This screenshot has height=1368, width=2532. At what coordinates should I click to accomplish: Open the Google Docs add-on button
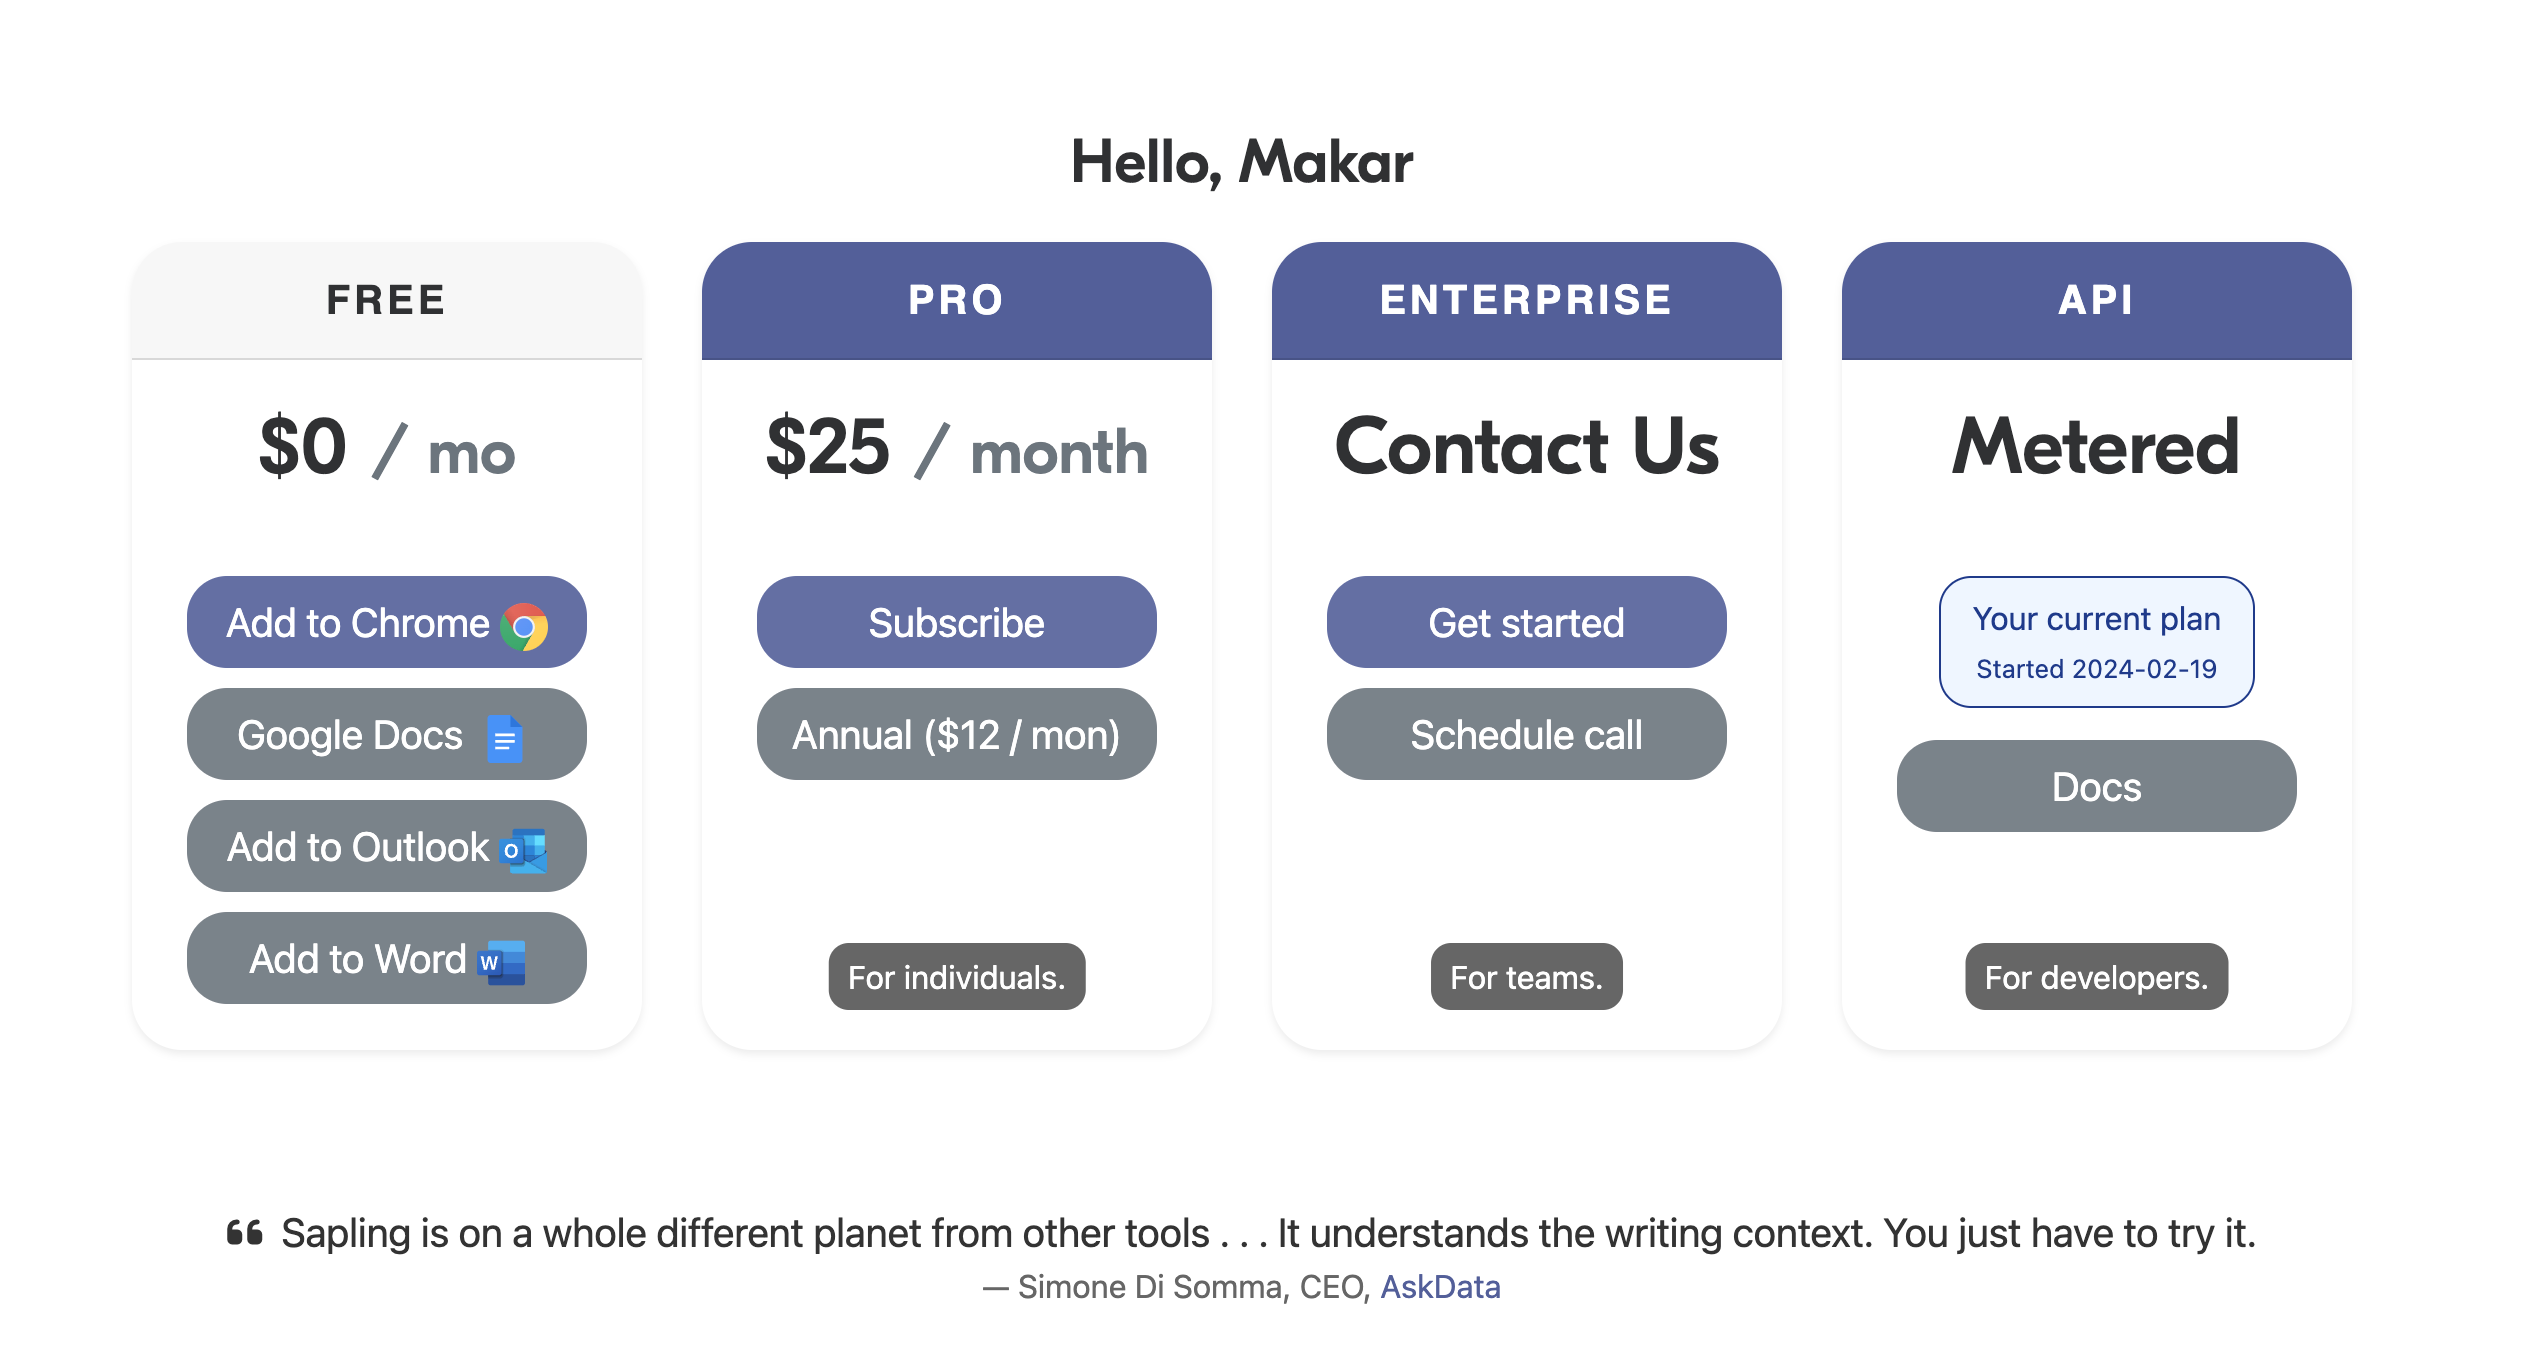(386, 735)
